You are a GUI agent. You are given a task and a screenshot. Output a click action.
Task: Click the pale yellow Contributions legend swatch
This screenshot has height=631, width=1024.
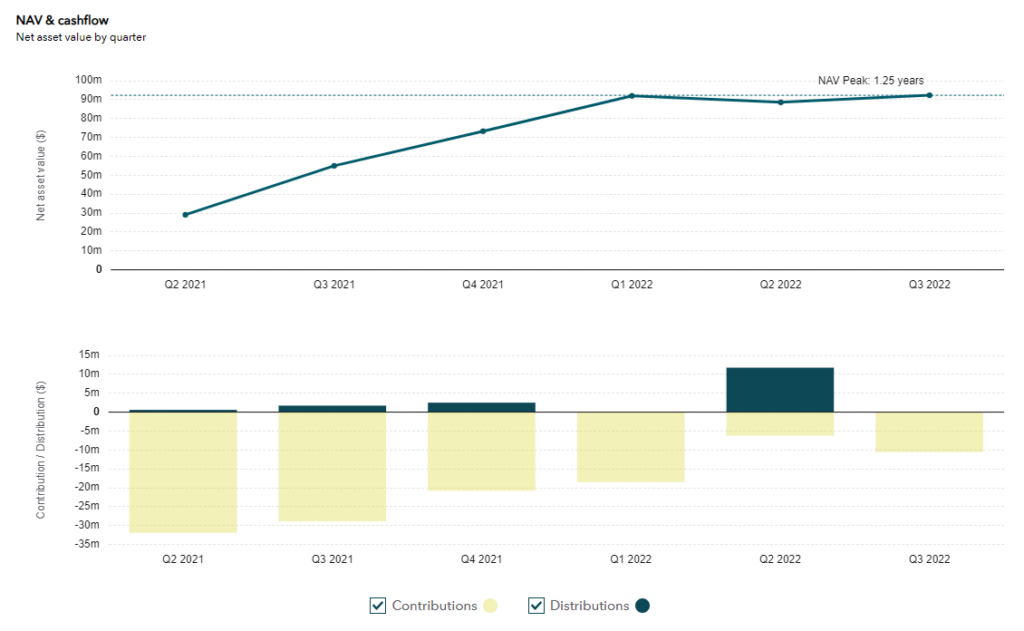click(x=491, y=605)
